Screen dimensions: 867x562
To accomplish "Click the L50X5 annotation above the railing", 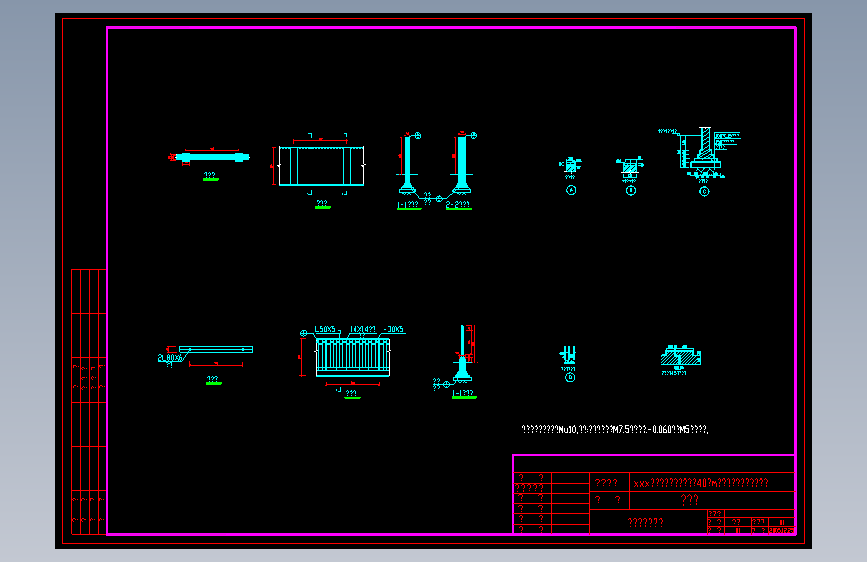I will [x=325, y=329].
